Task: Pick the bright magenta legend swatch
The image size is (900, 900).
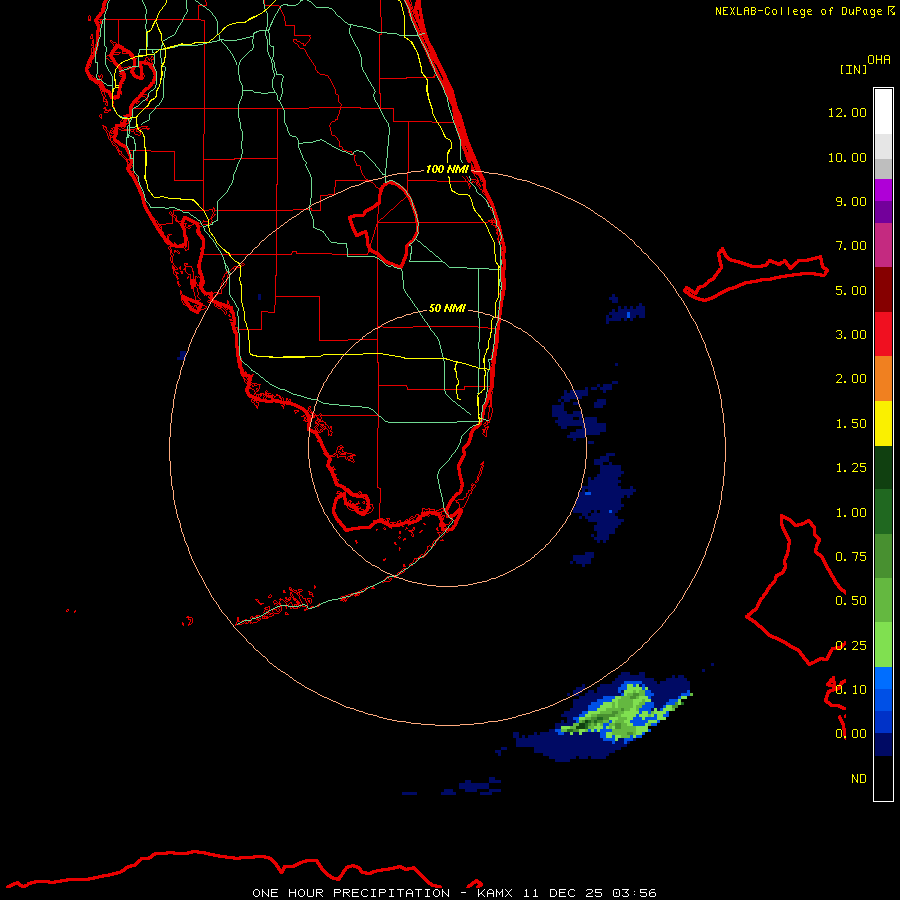Action: (x=883, y=190)
